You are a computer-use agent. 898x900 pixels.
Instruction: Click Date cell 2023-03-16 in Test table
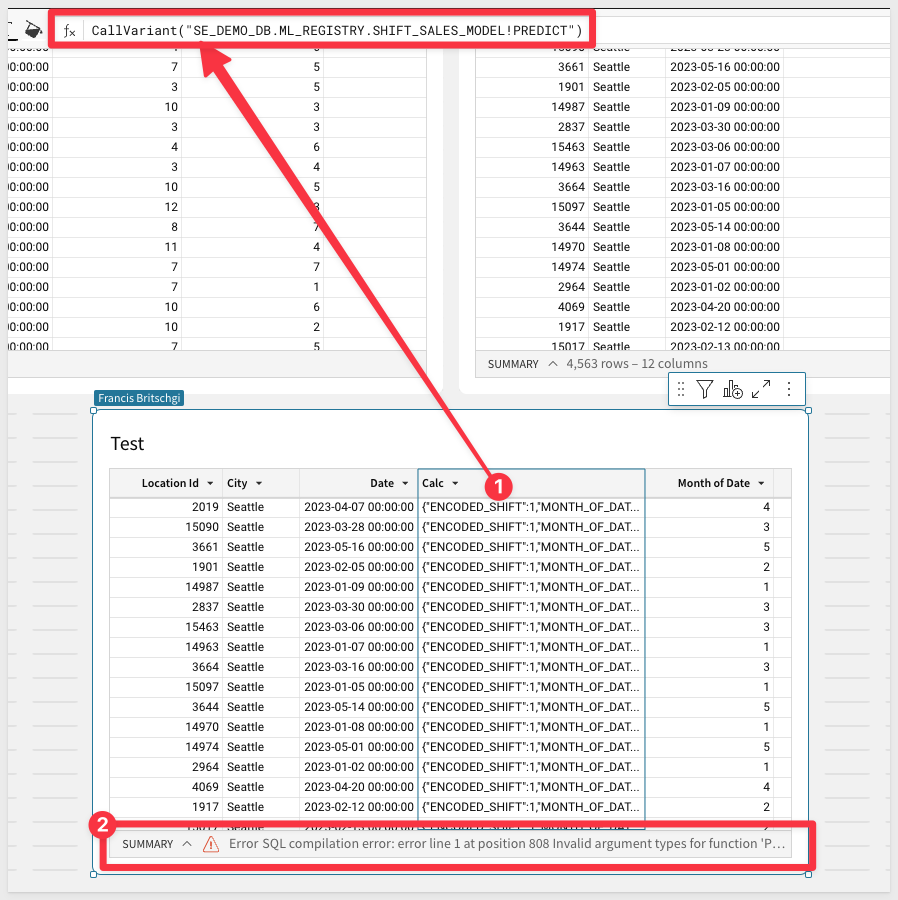[x=359, y=667]
